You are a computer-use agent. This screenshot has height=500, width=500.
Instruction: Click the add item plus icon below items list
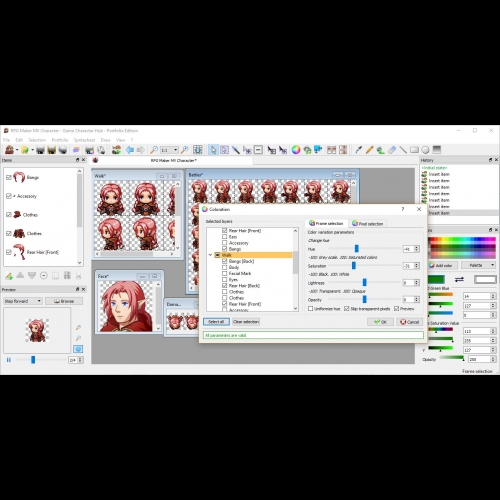[x=9, y=276]
